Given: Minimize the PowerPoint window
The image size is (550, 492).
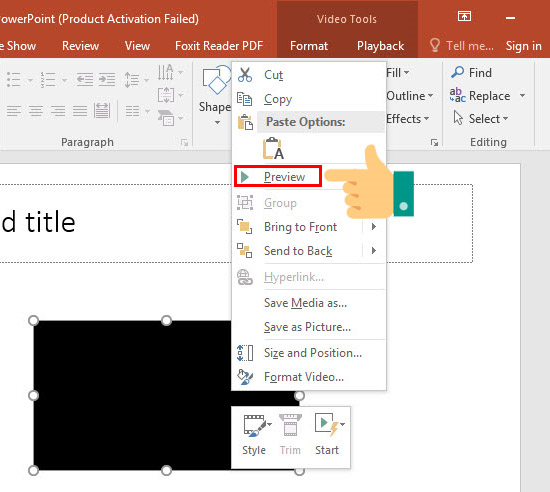Looking at the screenshot, I should click(x=511, y=18).
